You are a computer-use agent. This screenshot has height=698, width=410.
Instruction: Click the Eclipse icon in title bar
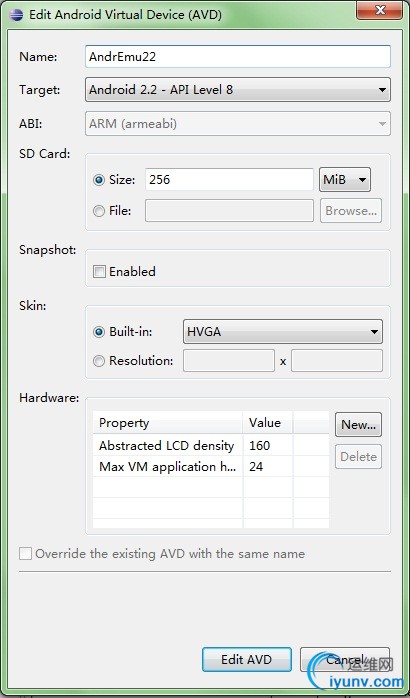pos(16,14)
